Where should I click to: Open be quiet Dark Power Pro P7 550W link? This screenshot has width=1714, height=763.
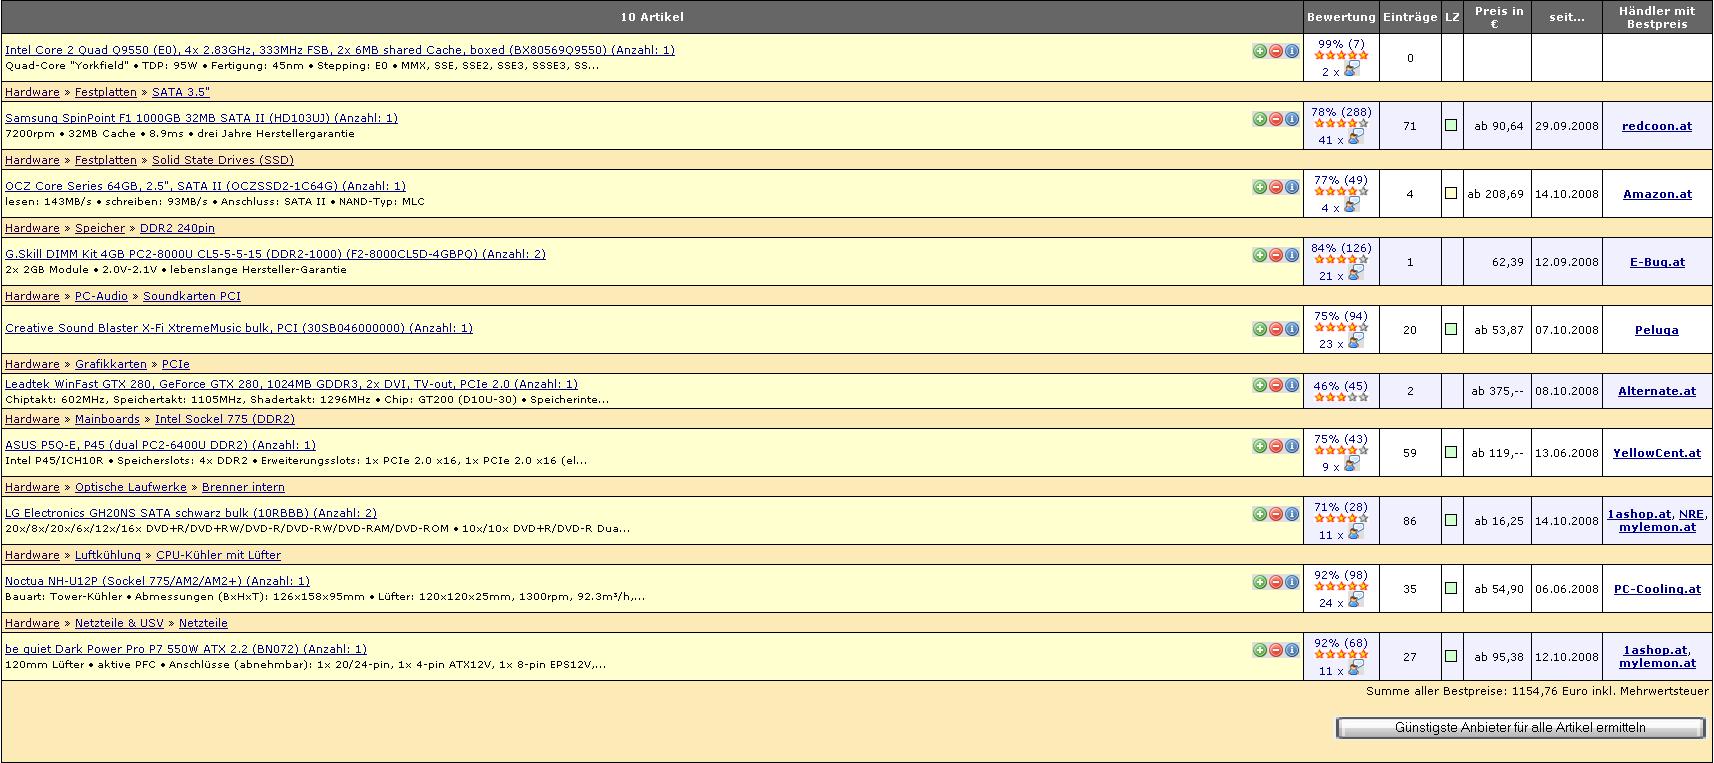(186, 649)
